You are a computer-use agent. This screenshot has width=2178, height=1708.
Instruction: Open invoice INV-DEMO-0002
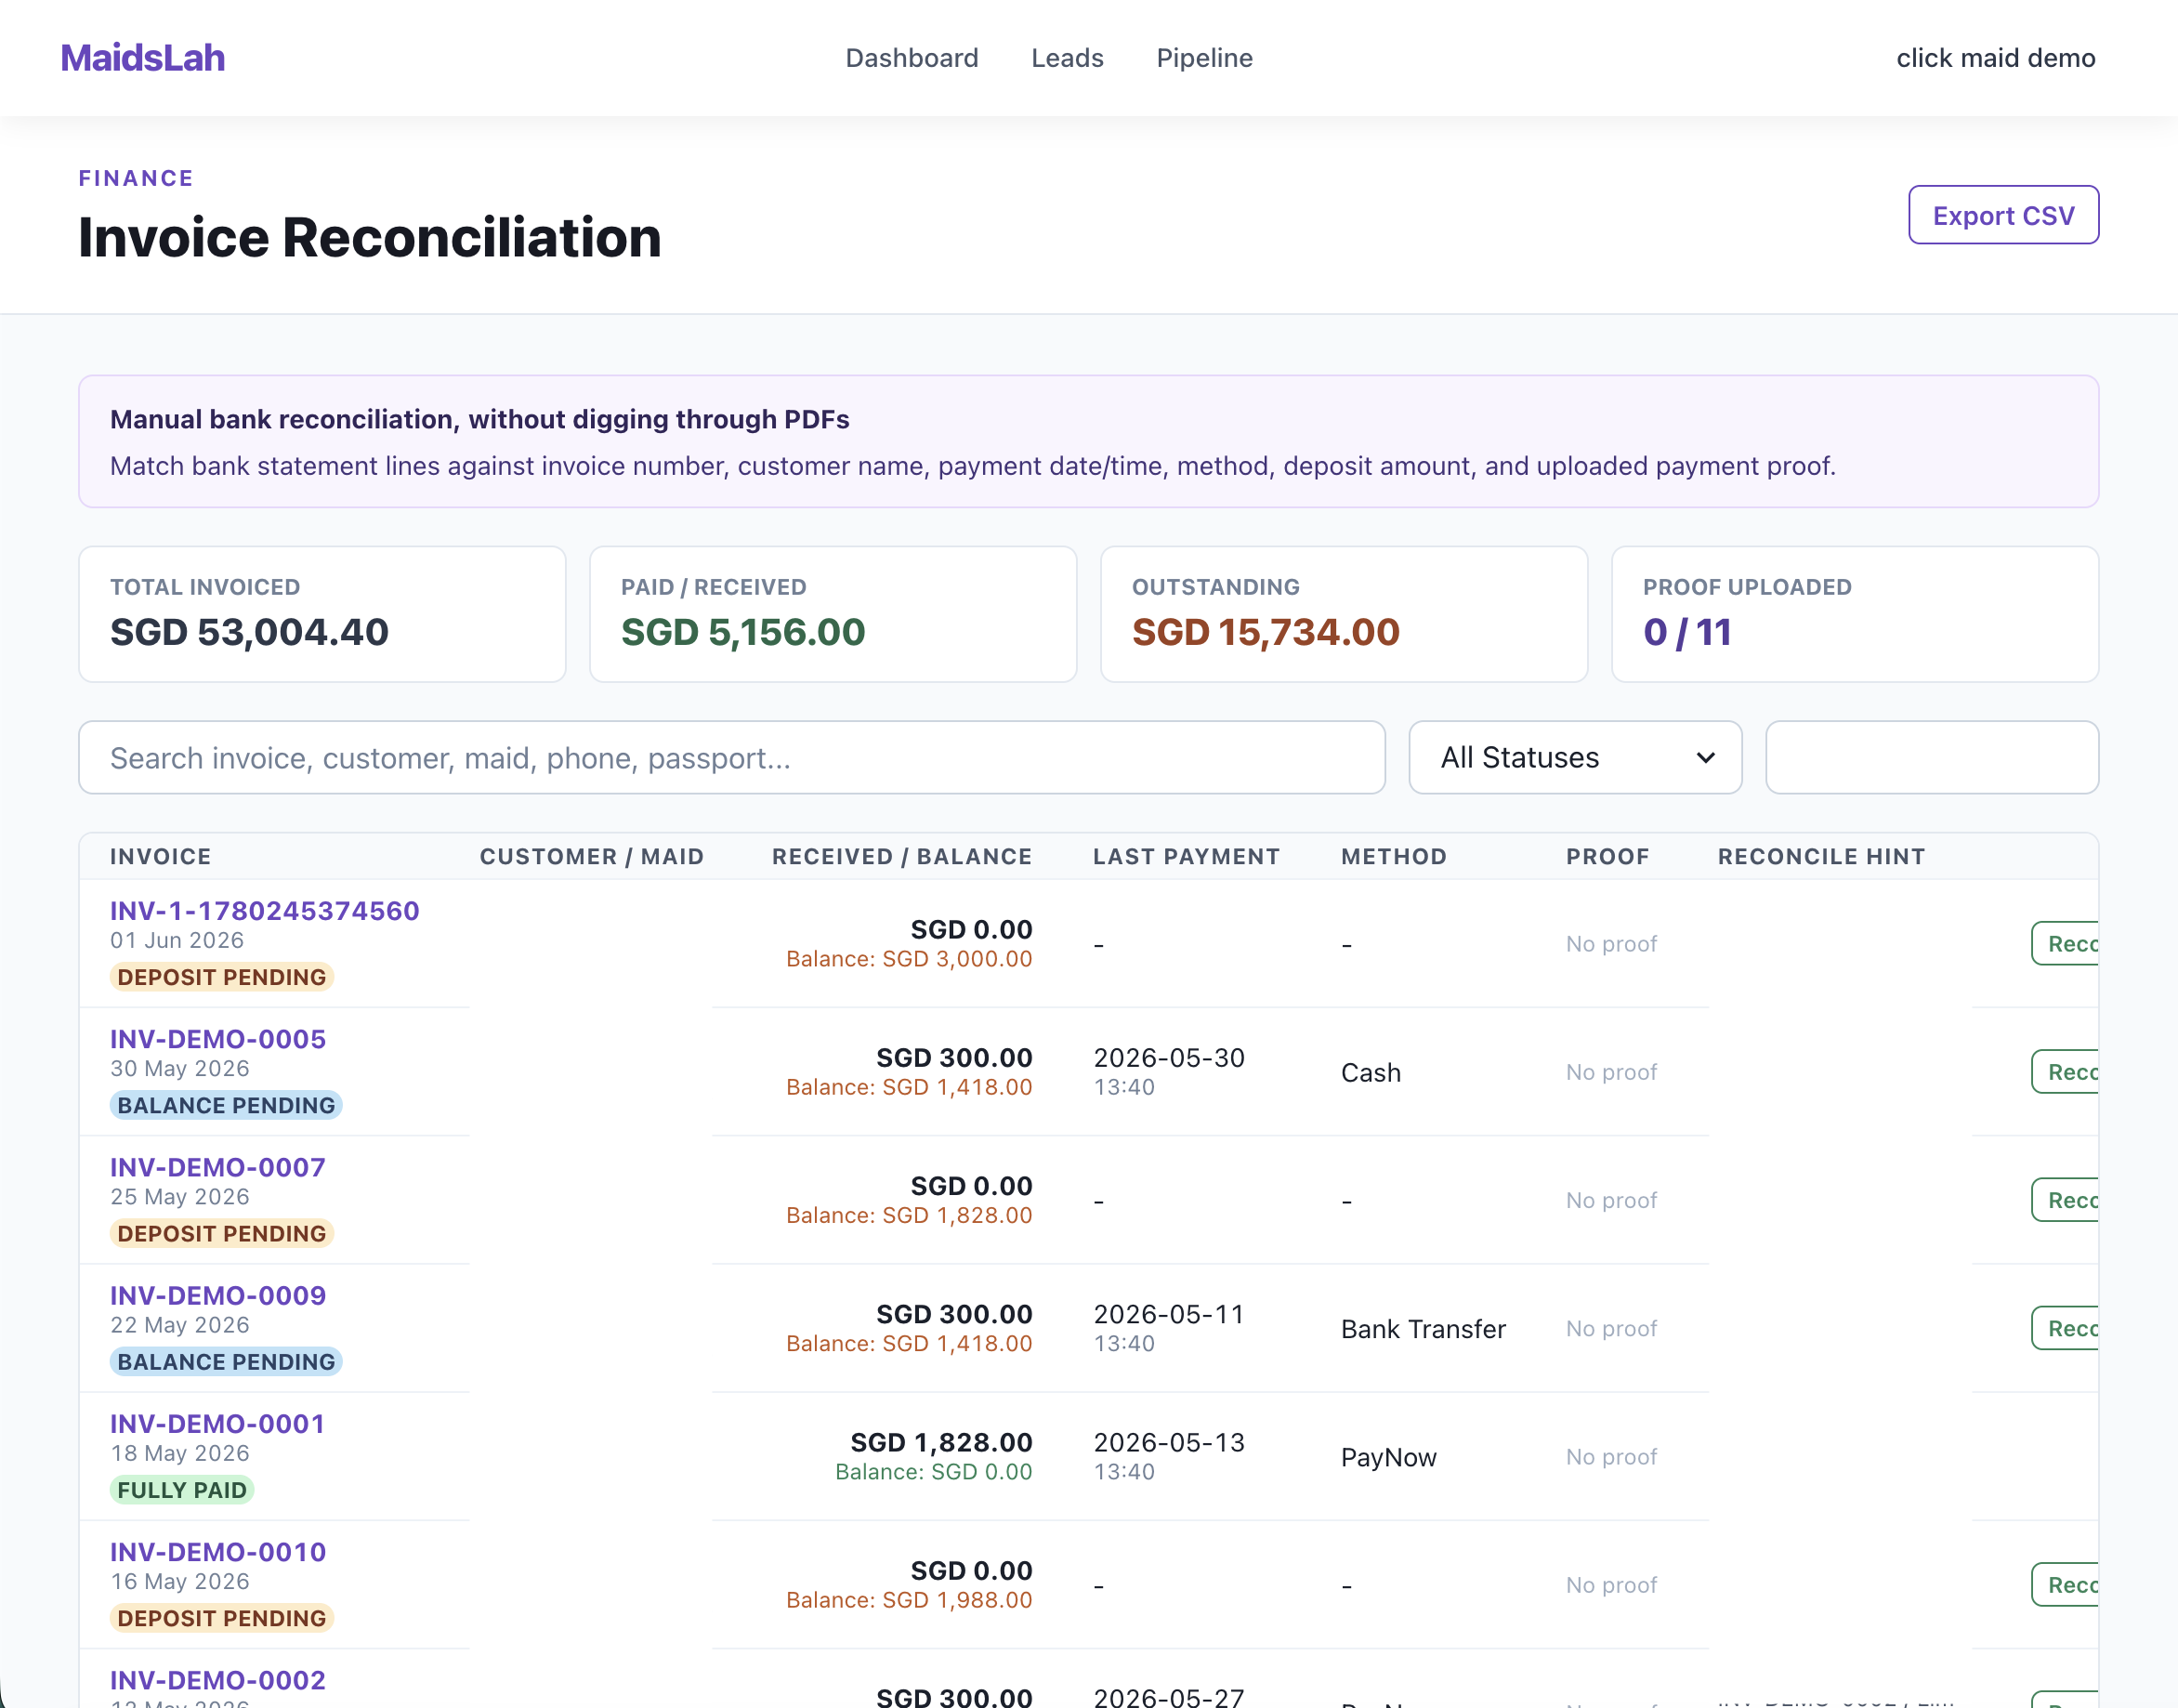click(x=218, y=1680)
